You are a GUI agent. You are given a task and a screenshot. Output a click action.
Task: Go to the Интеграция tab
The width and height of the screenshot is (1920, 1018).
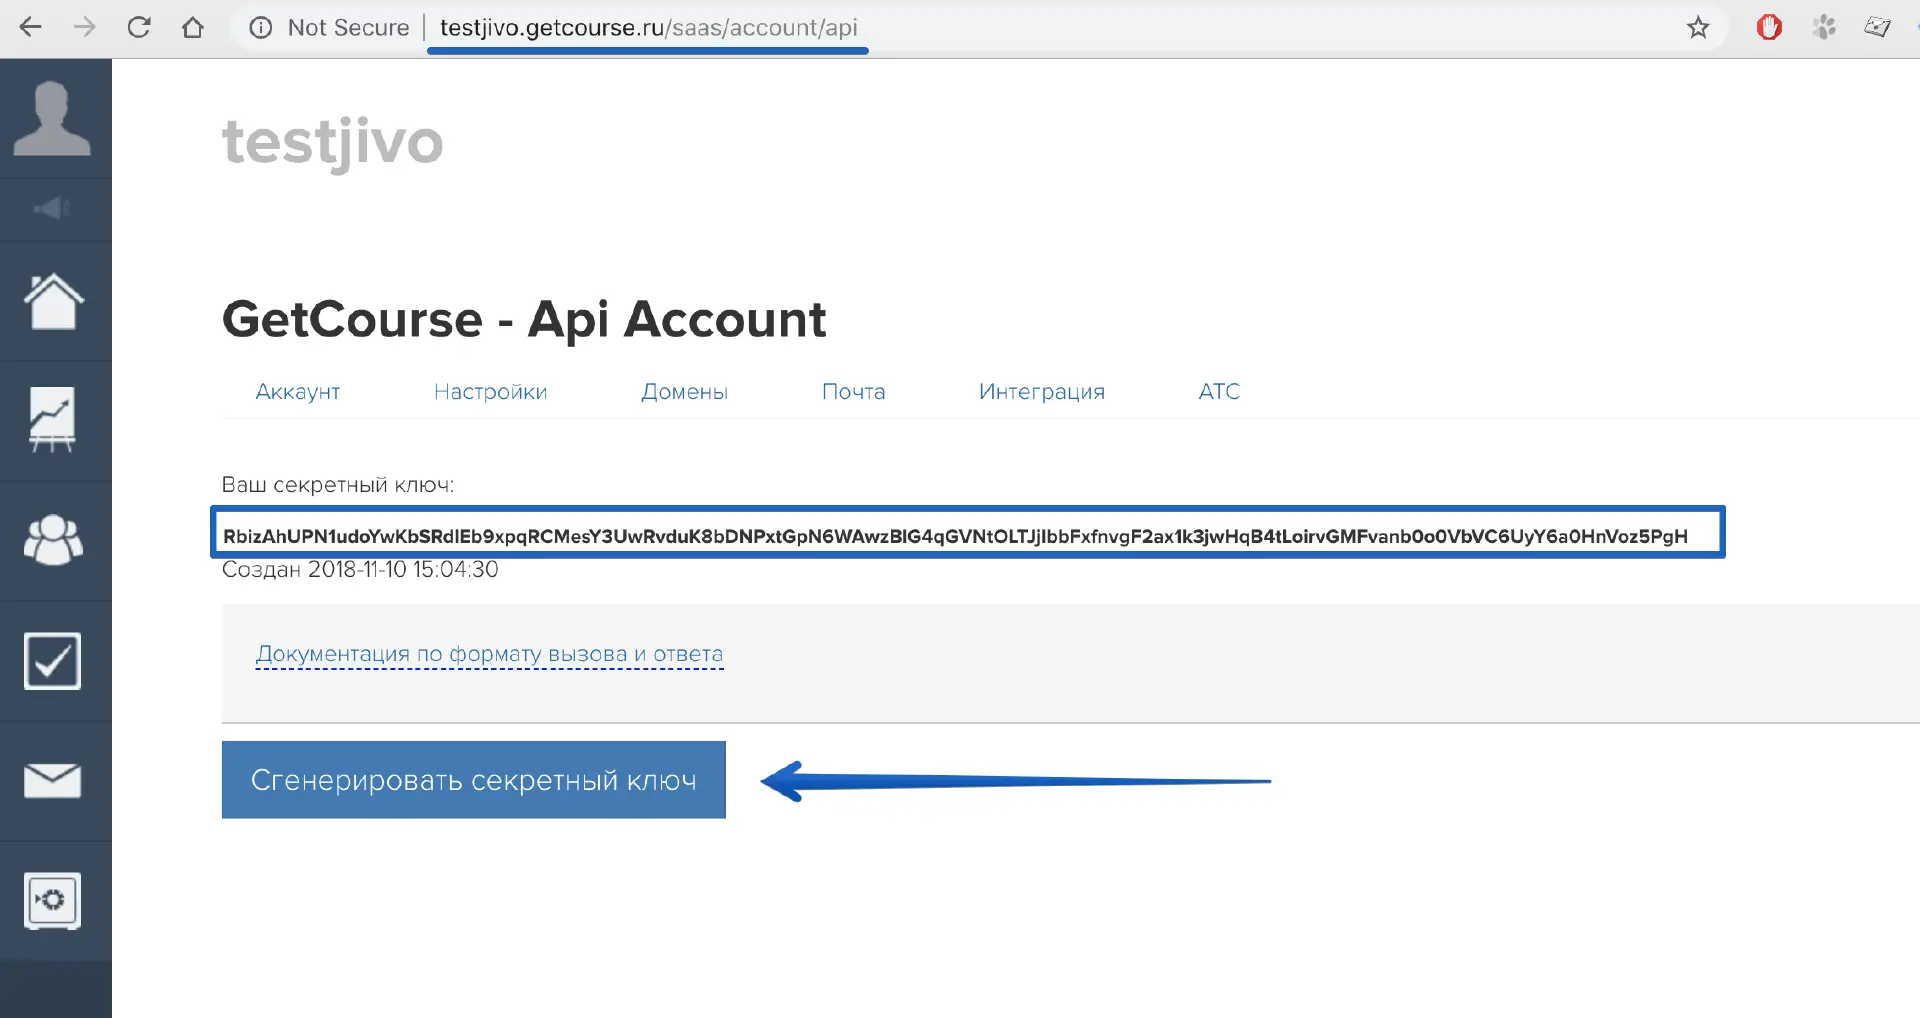click(x=1041, y=392)
